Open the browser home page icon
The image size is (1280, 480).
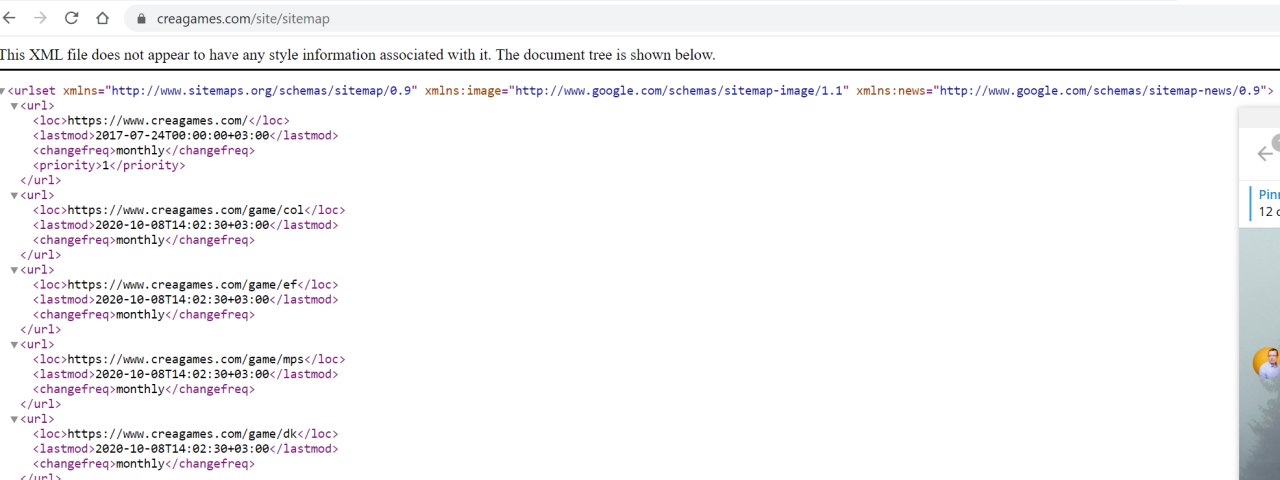tap(102, 18)
